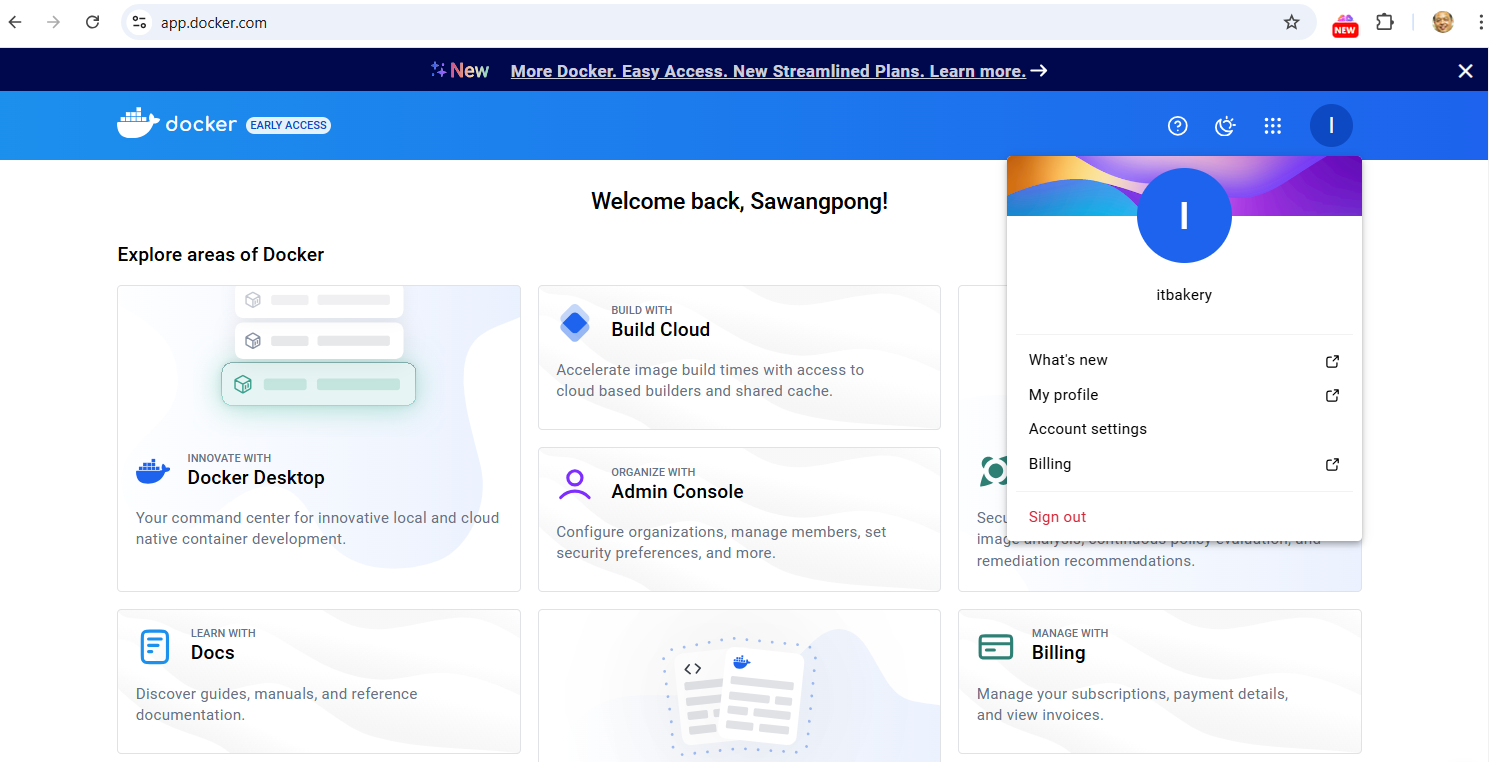This screenshot has width=1489, height=762.
Task: Click the Docker Desktop whale icon
Action: [x=153, y=470]
